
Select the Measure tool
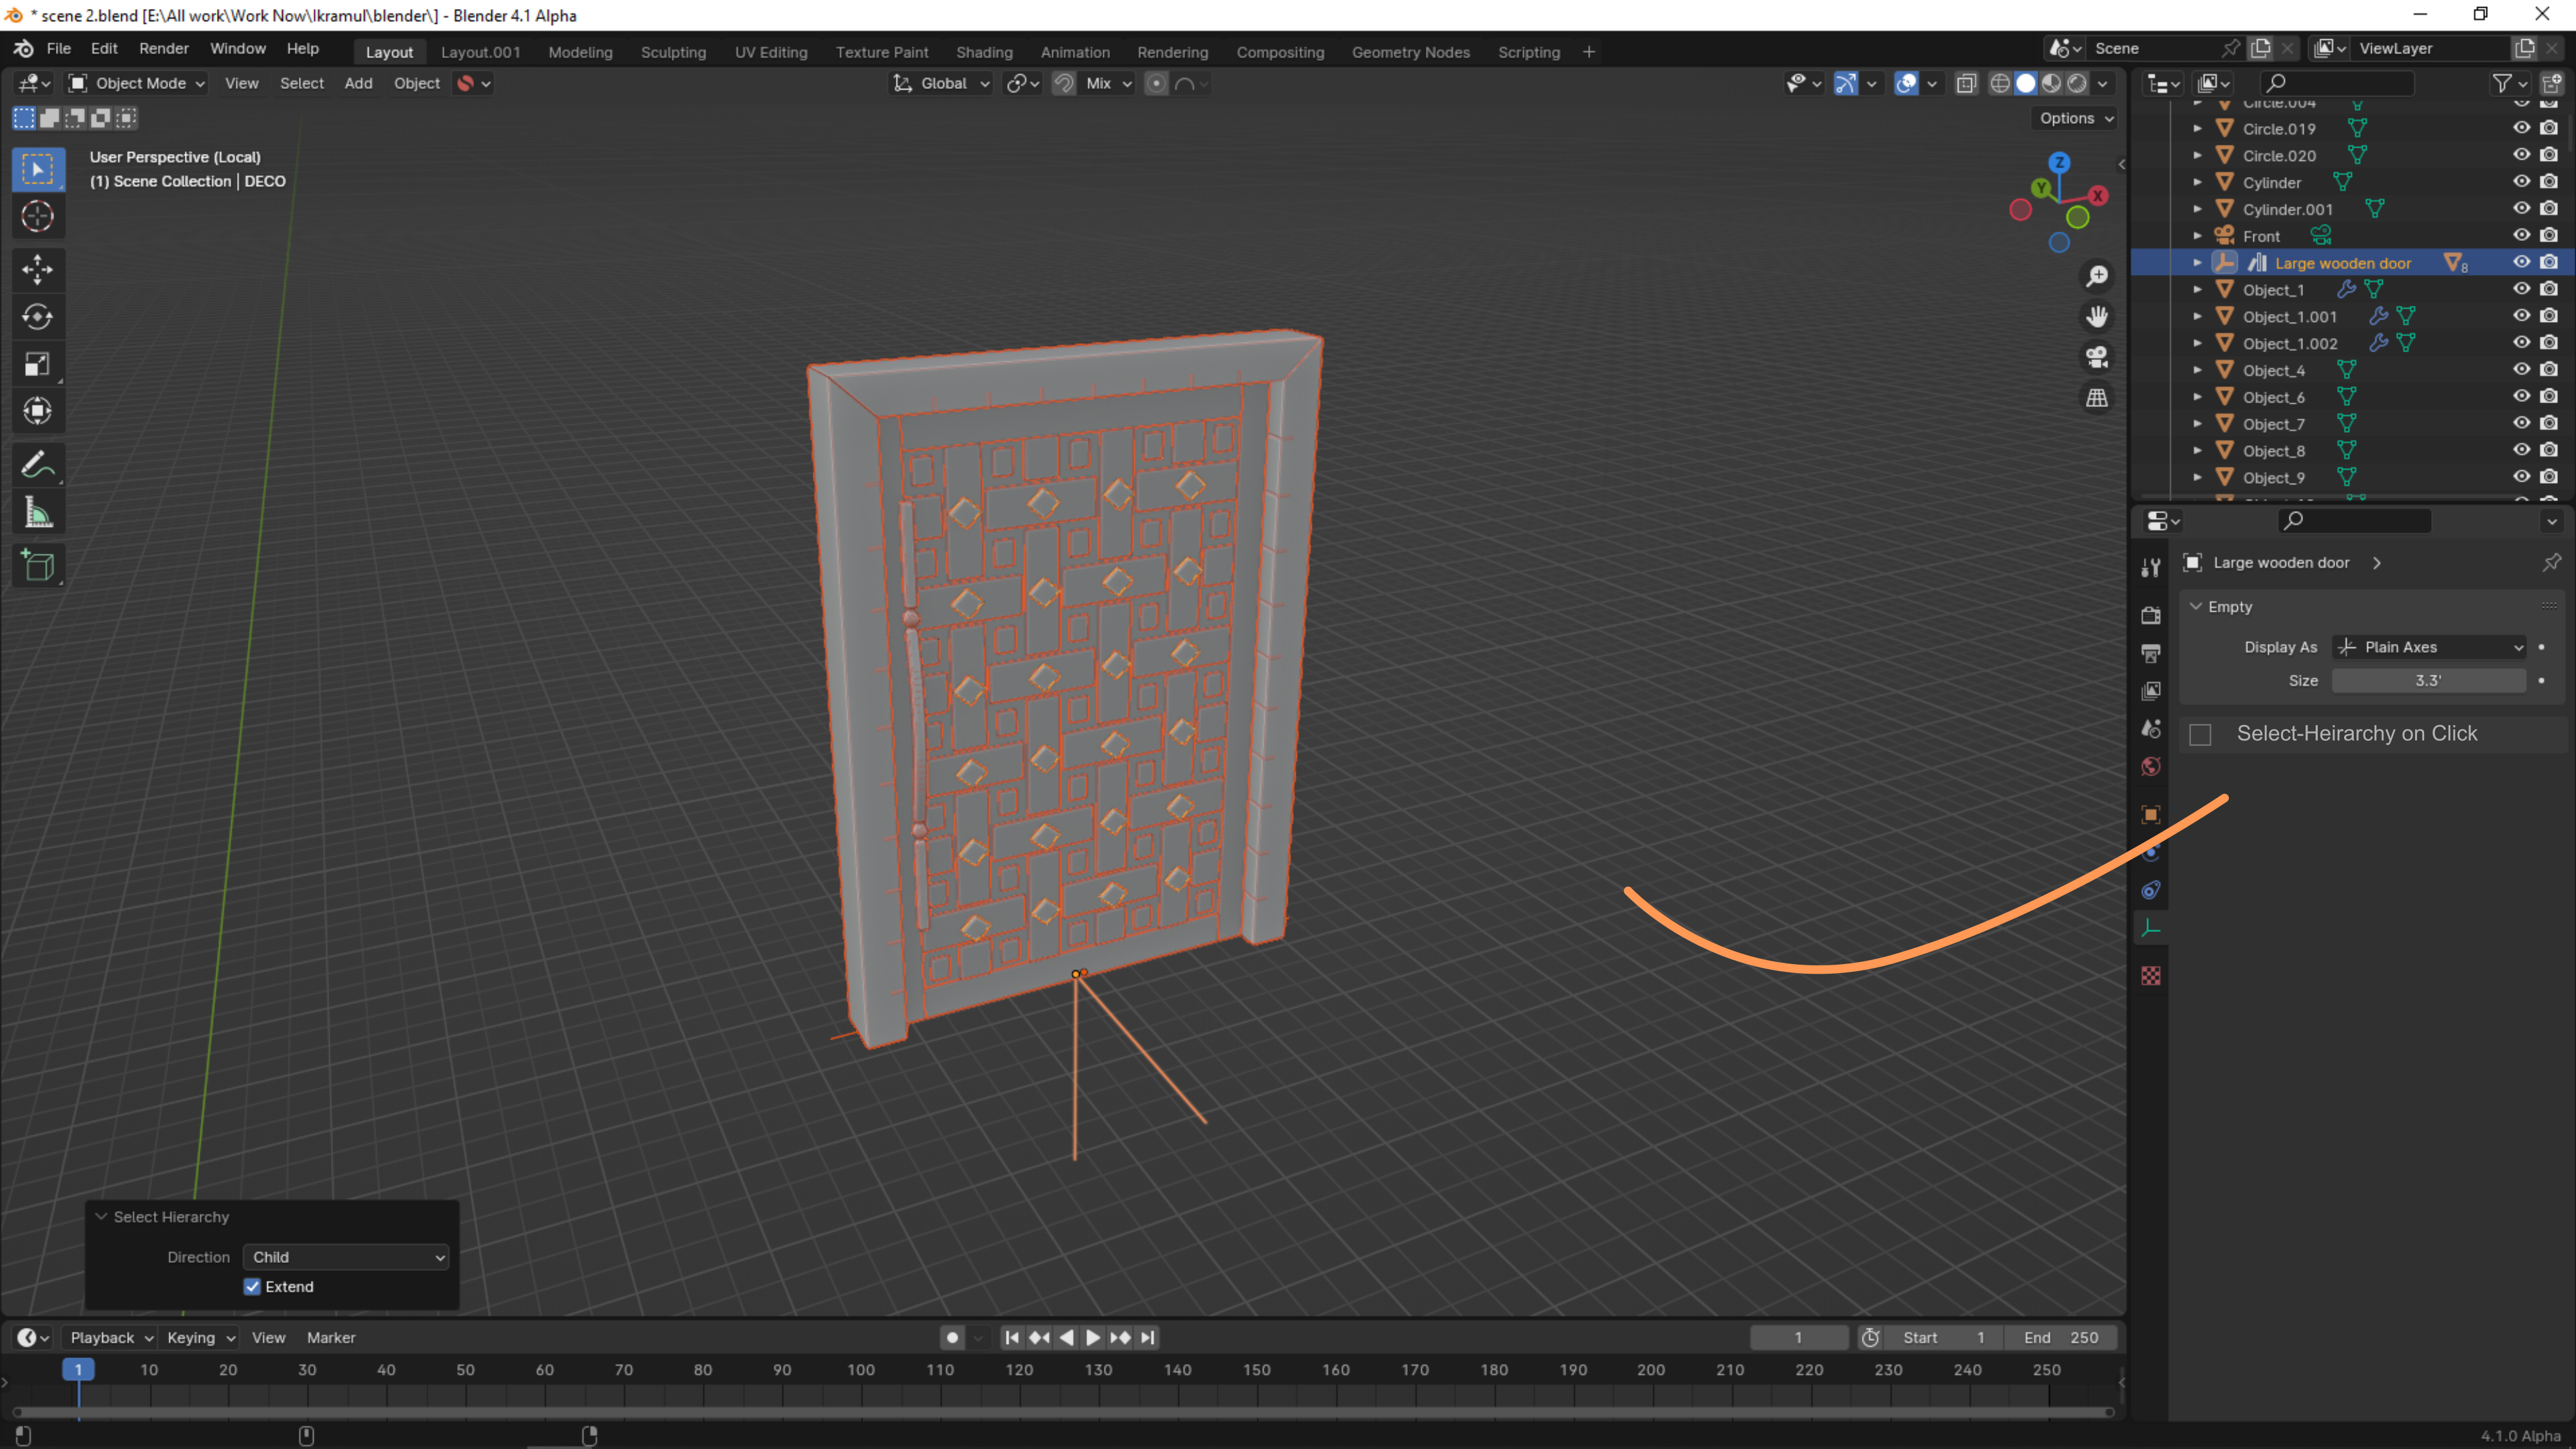[x=37, y=513]
